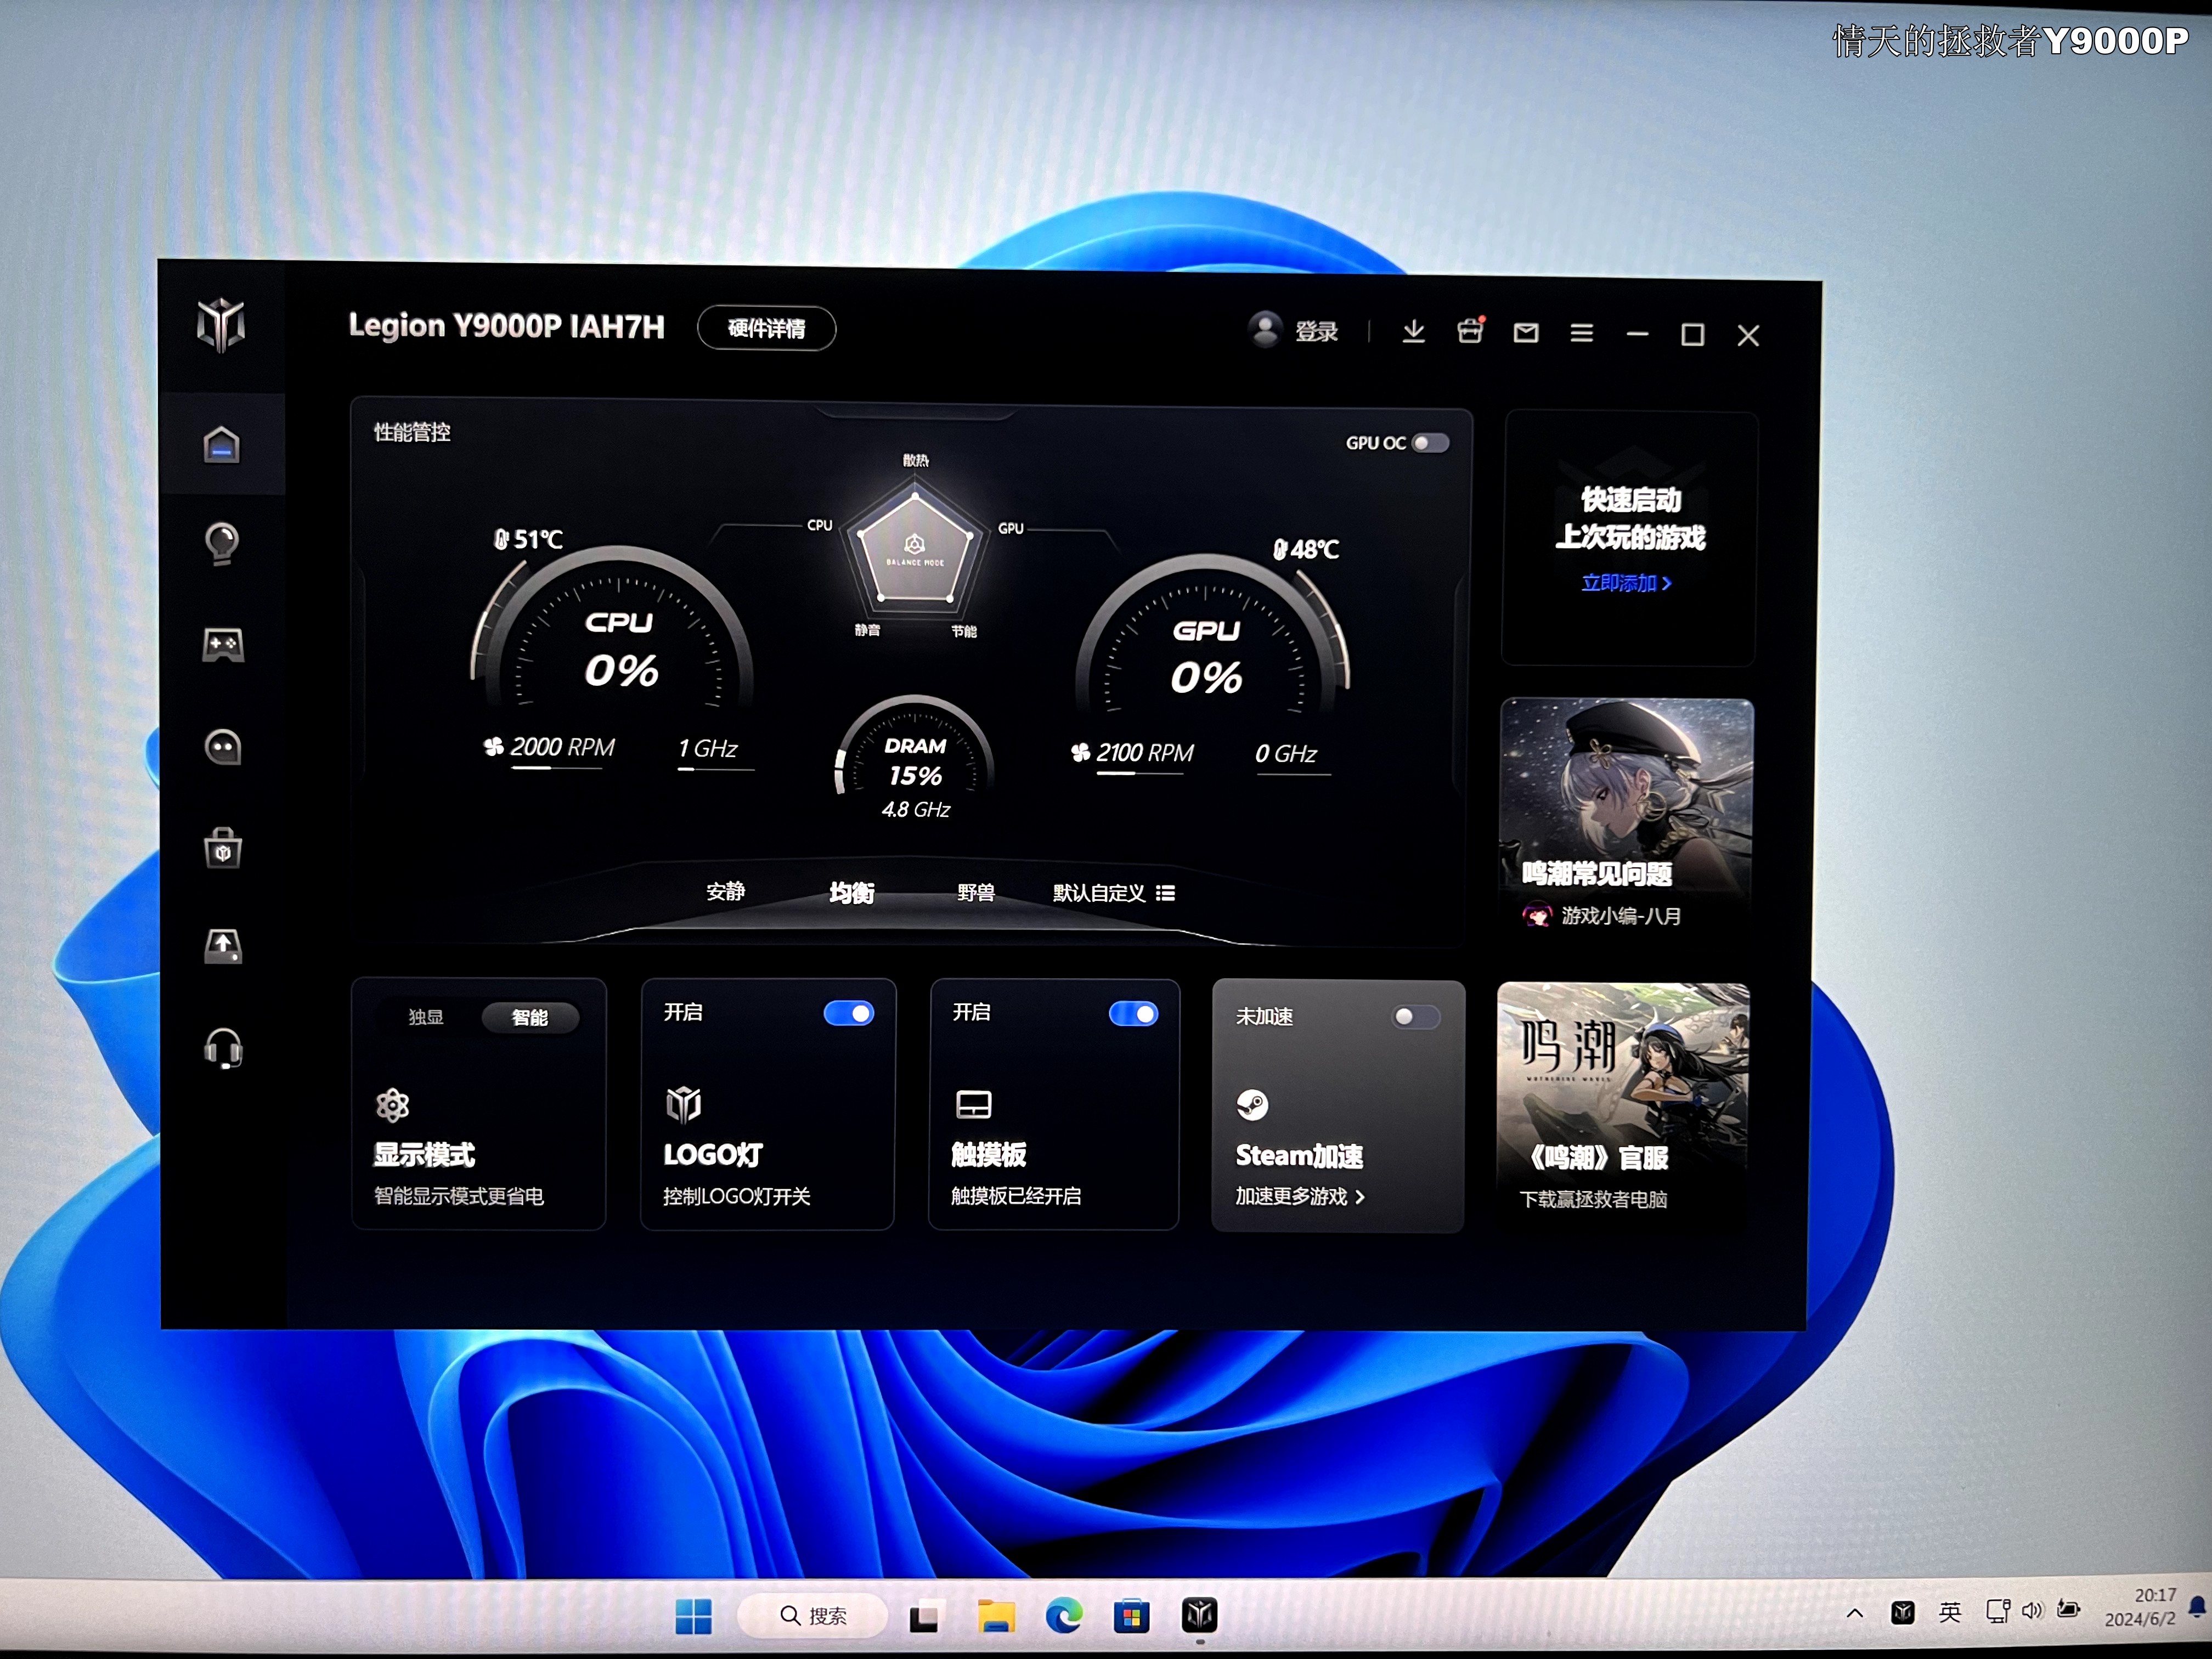Click the 性能管控 panel title
The width and height of the screenshot is (2212, 1659).
click(411, 432)
